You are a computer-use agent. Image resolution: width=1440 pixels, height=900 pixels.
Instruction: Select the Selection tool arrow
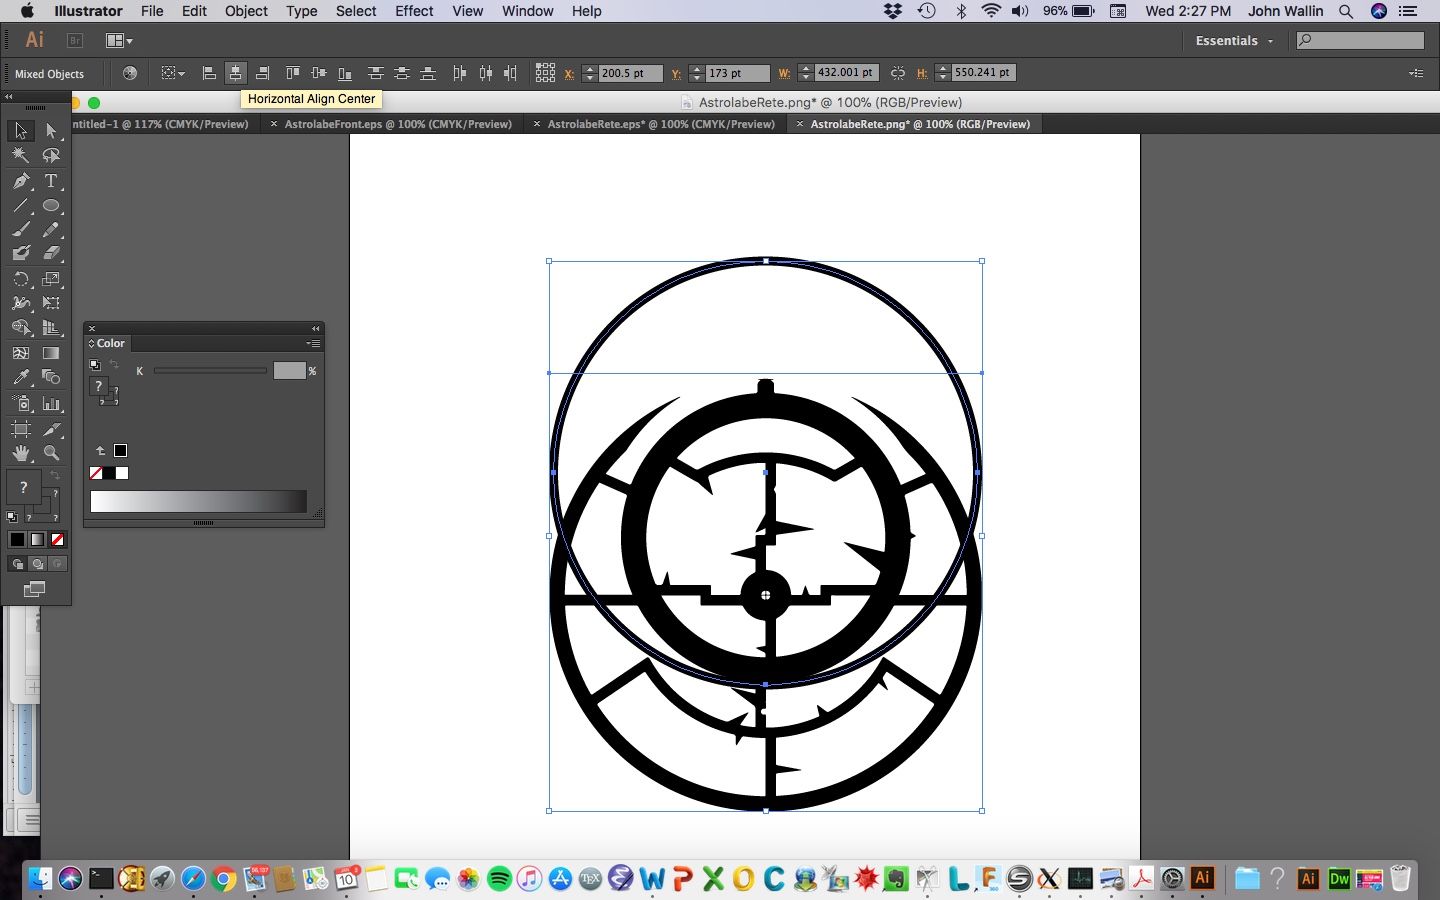coord(21,131)
